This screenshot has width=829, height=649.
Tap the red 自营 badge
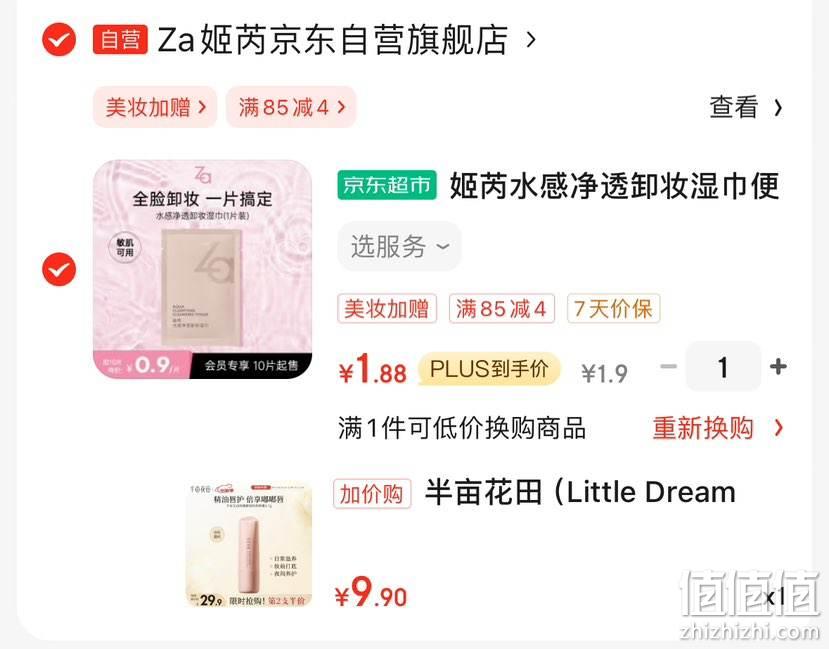click(120, 40)
